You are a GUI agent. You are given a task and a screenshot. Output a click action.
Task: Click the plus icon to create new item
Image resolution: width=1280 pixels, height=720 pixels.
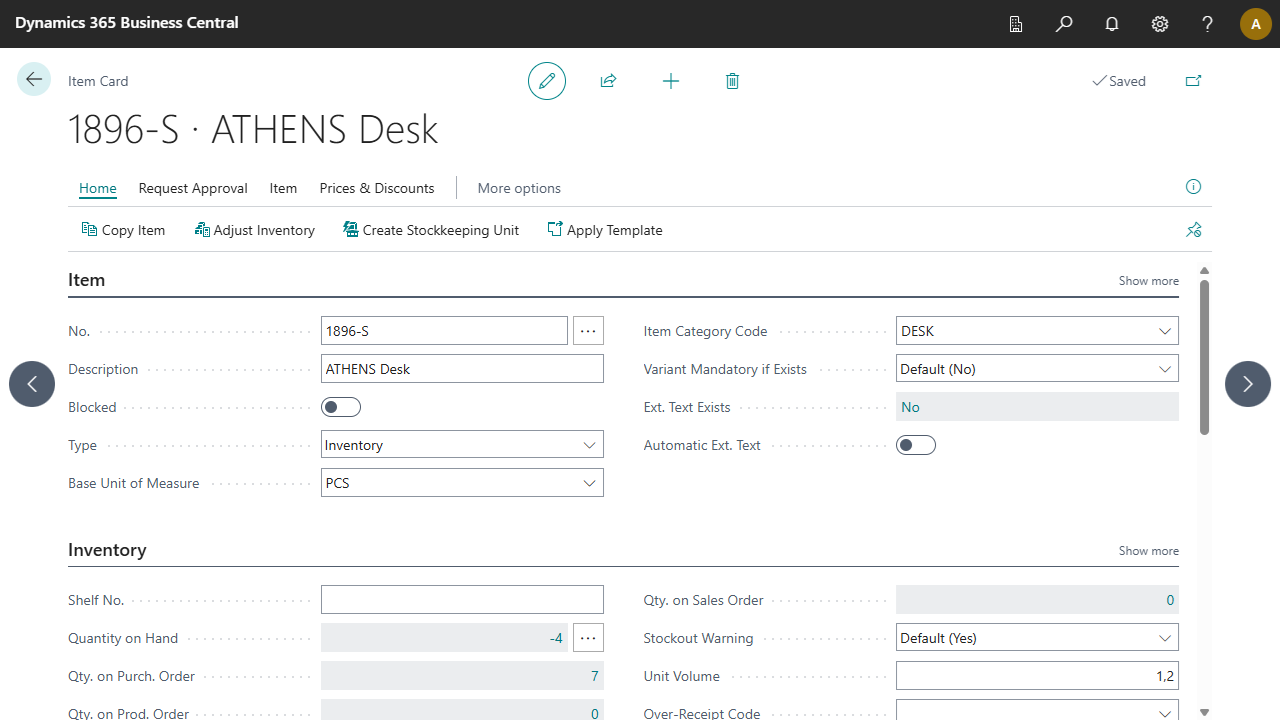(671, 81)
